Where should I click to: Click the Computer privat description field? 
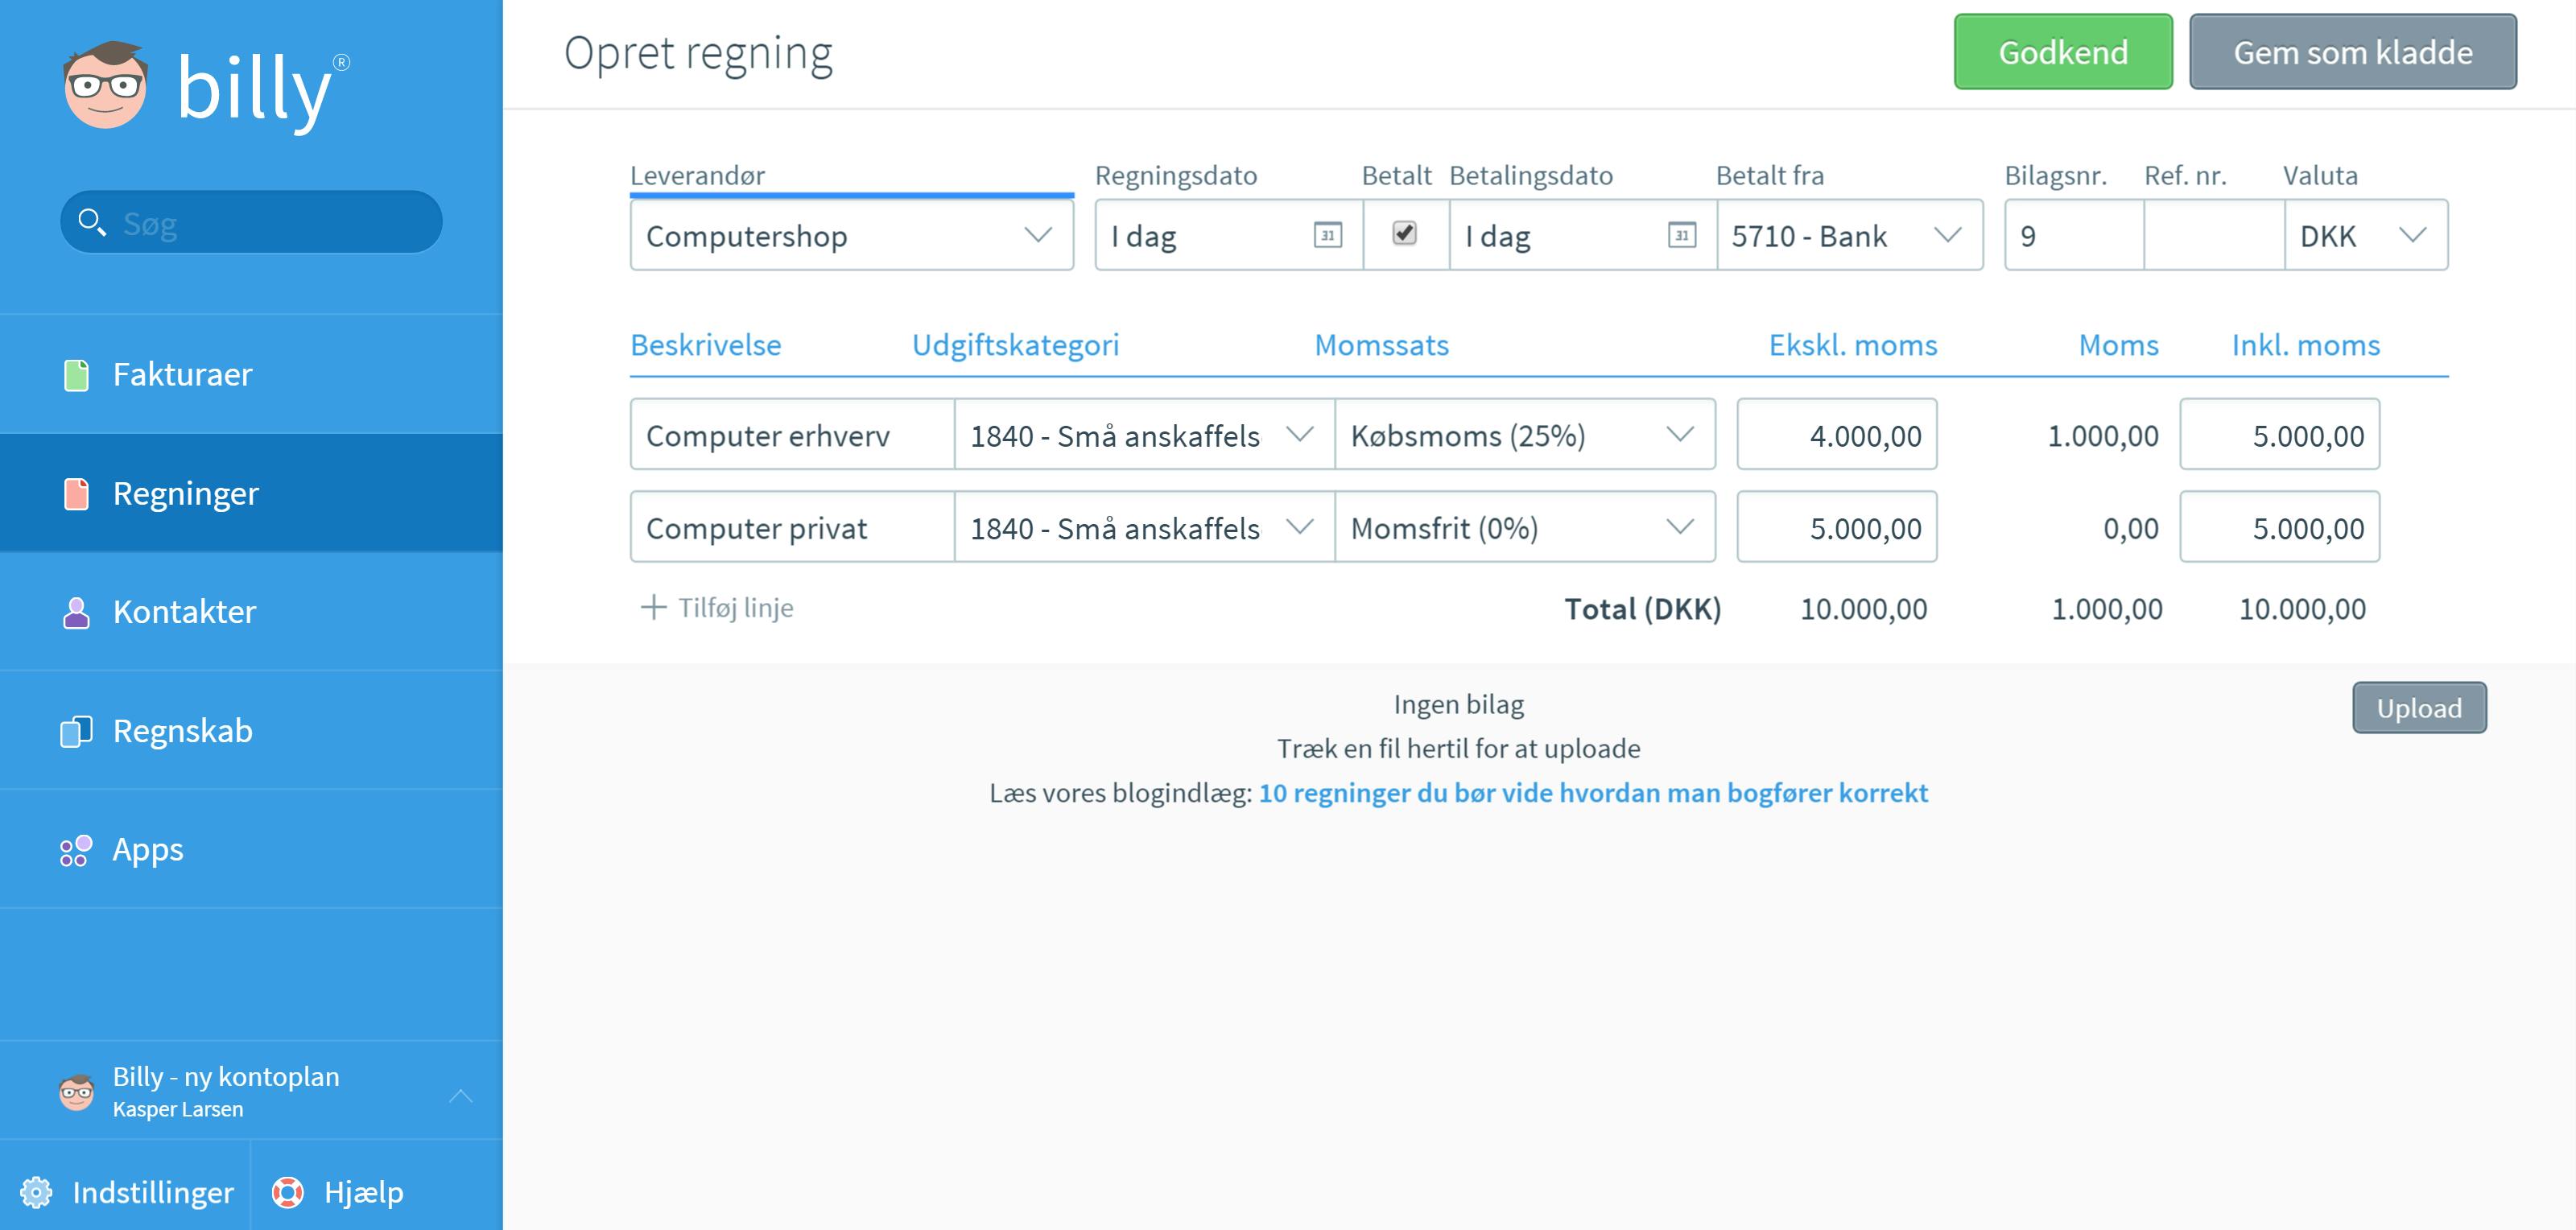pyautogui.click(x=792, y=527)
